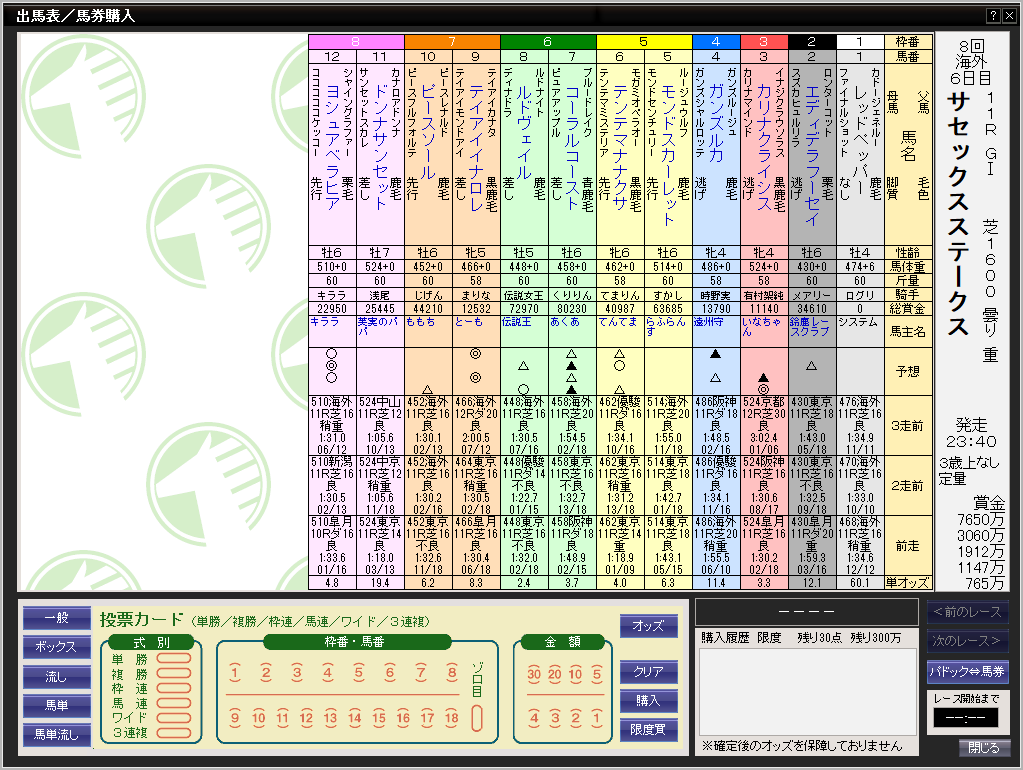Mark the ゾロ目 oval on the card
This screenshot has height=770, width=1023.
click(x=478, y=717)
